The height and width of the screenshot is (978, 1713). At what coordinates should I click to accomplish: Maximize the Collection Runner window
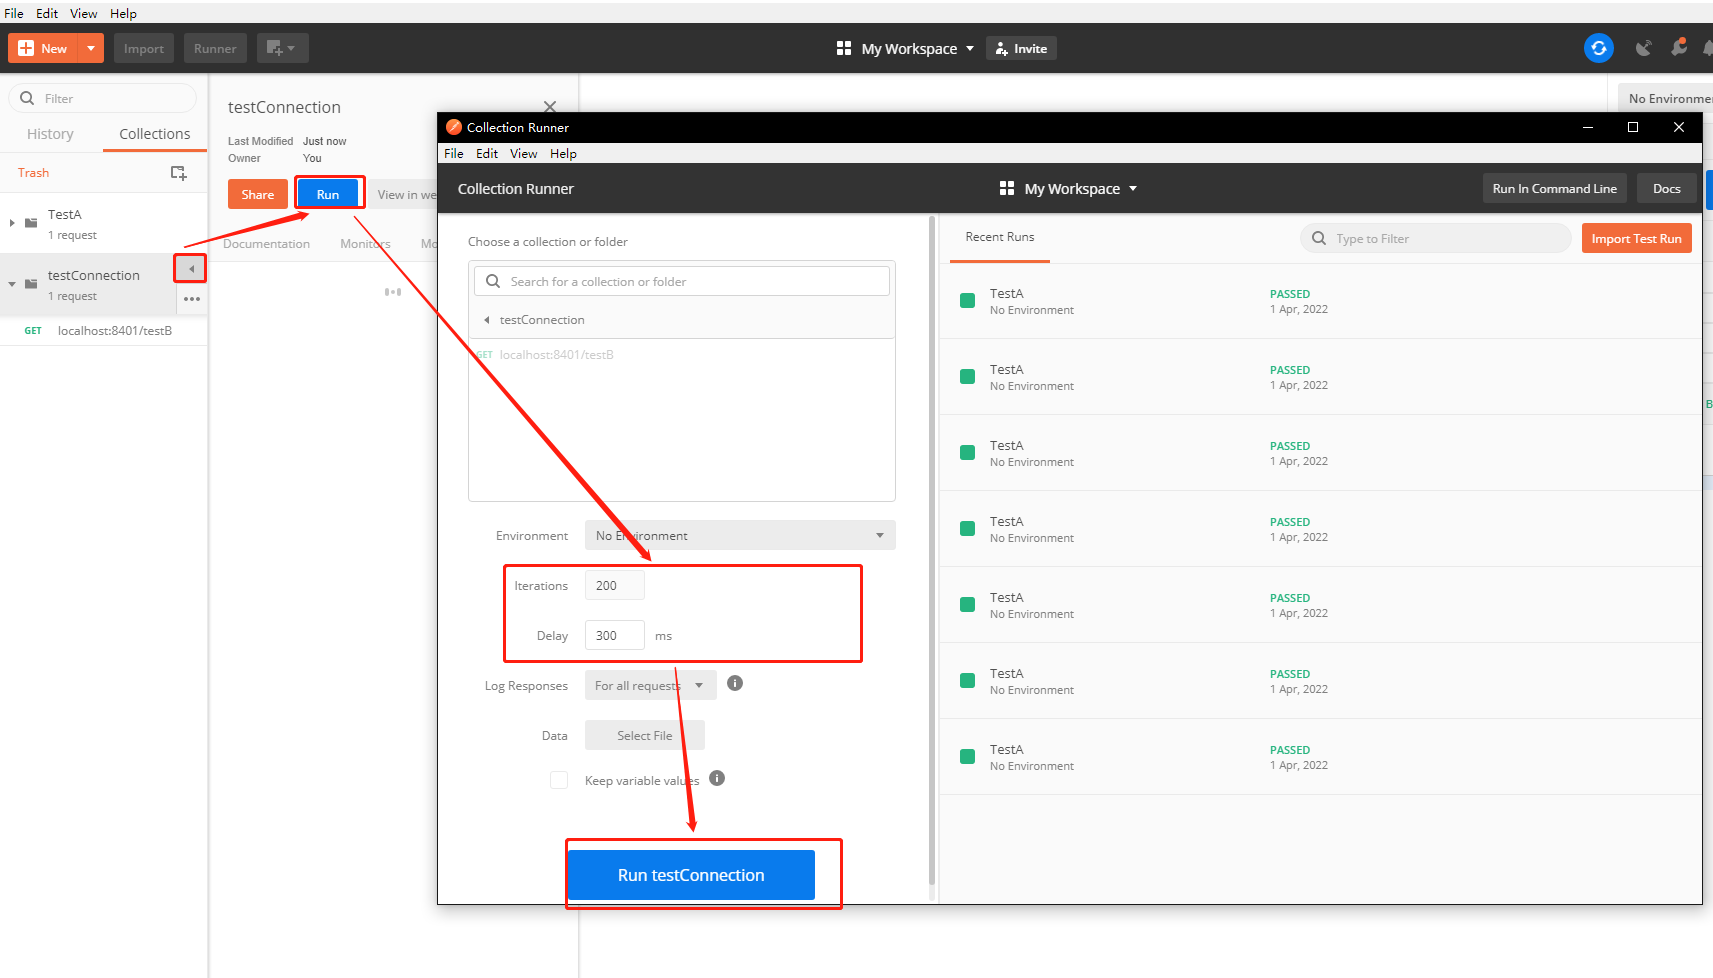(x=1633, y=127)
